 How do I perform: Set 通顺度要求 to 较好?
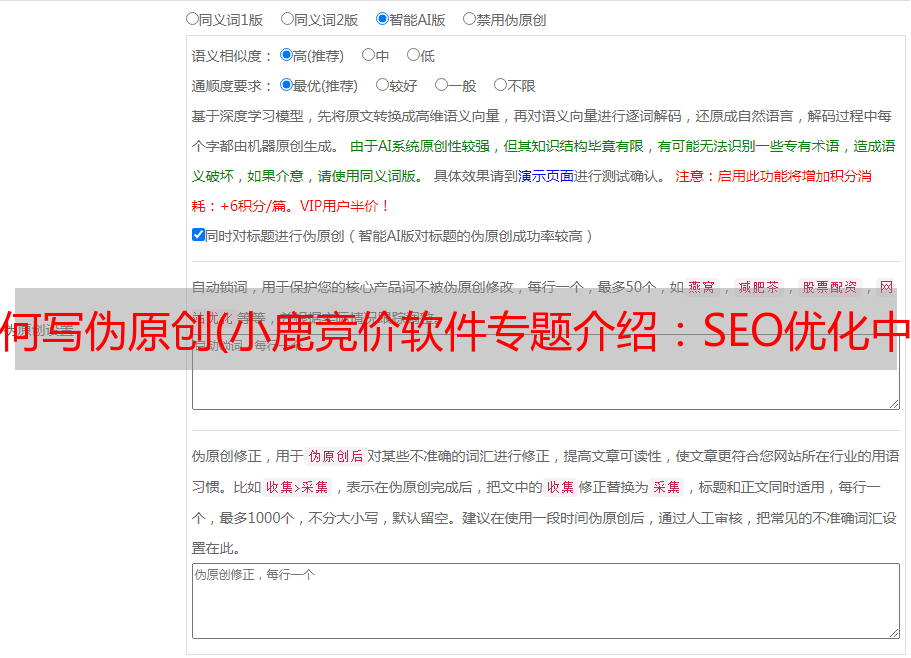click(x=382, y=85)
